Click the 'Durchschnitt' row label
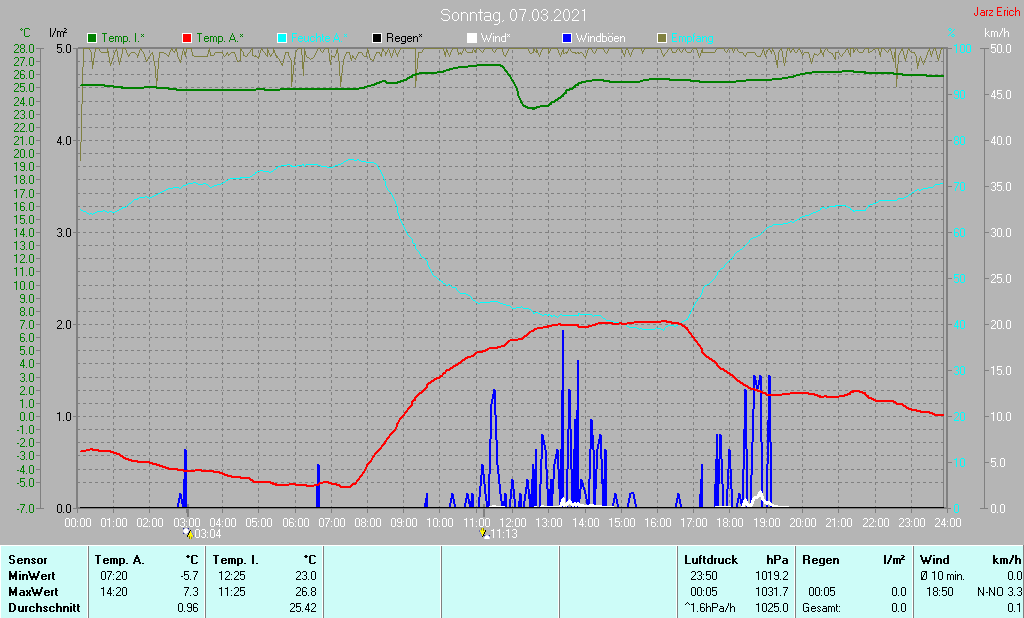Screen dimensions: 1024x618 tap(44, 608)
